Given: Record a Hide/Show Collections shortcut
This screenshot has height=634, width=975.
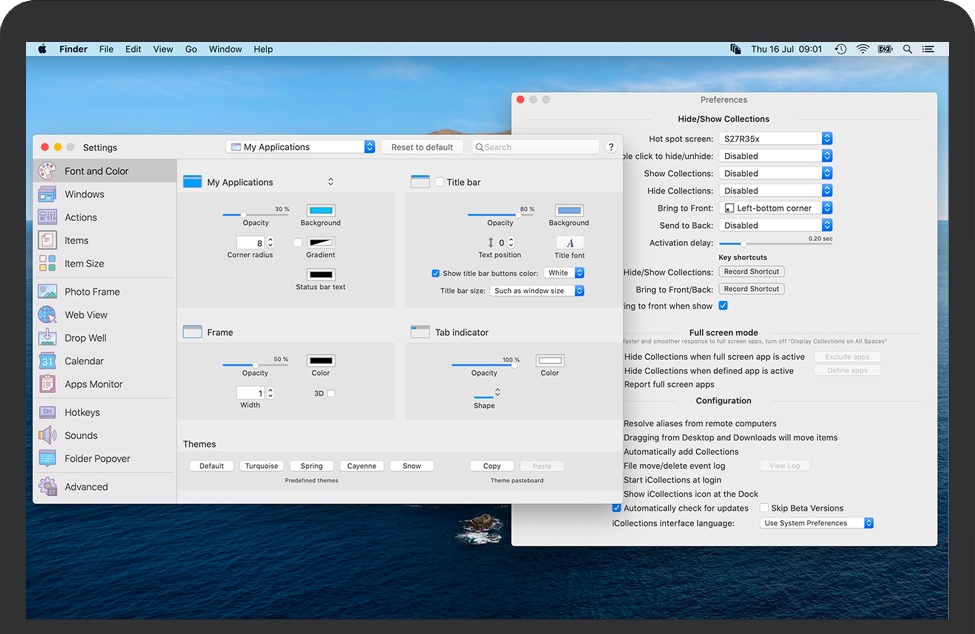Looking at the screenshot, I should [x=751, y=271].
